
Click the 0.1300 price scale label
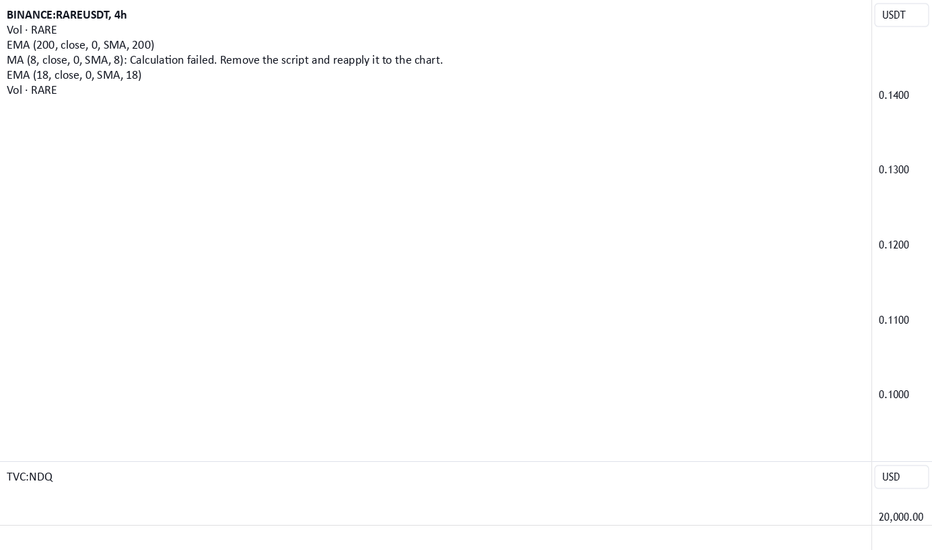pyautogui.click(x=893, y=169)
